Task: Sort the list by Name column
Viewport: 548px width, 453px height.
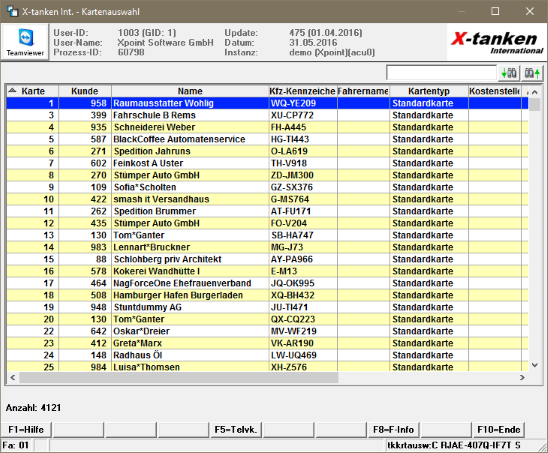Action: point(190,91)
